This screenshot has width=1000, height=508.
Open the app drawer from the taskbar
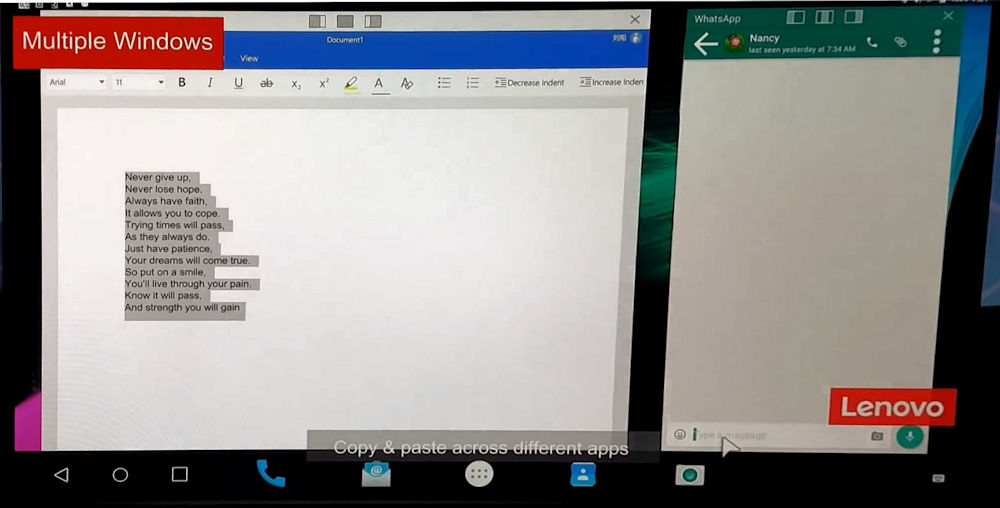click(x=479, y=474)
